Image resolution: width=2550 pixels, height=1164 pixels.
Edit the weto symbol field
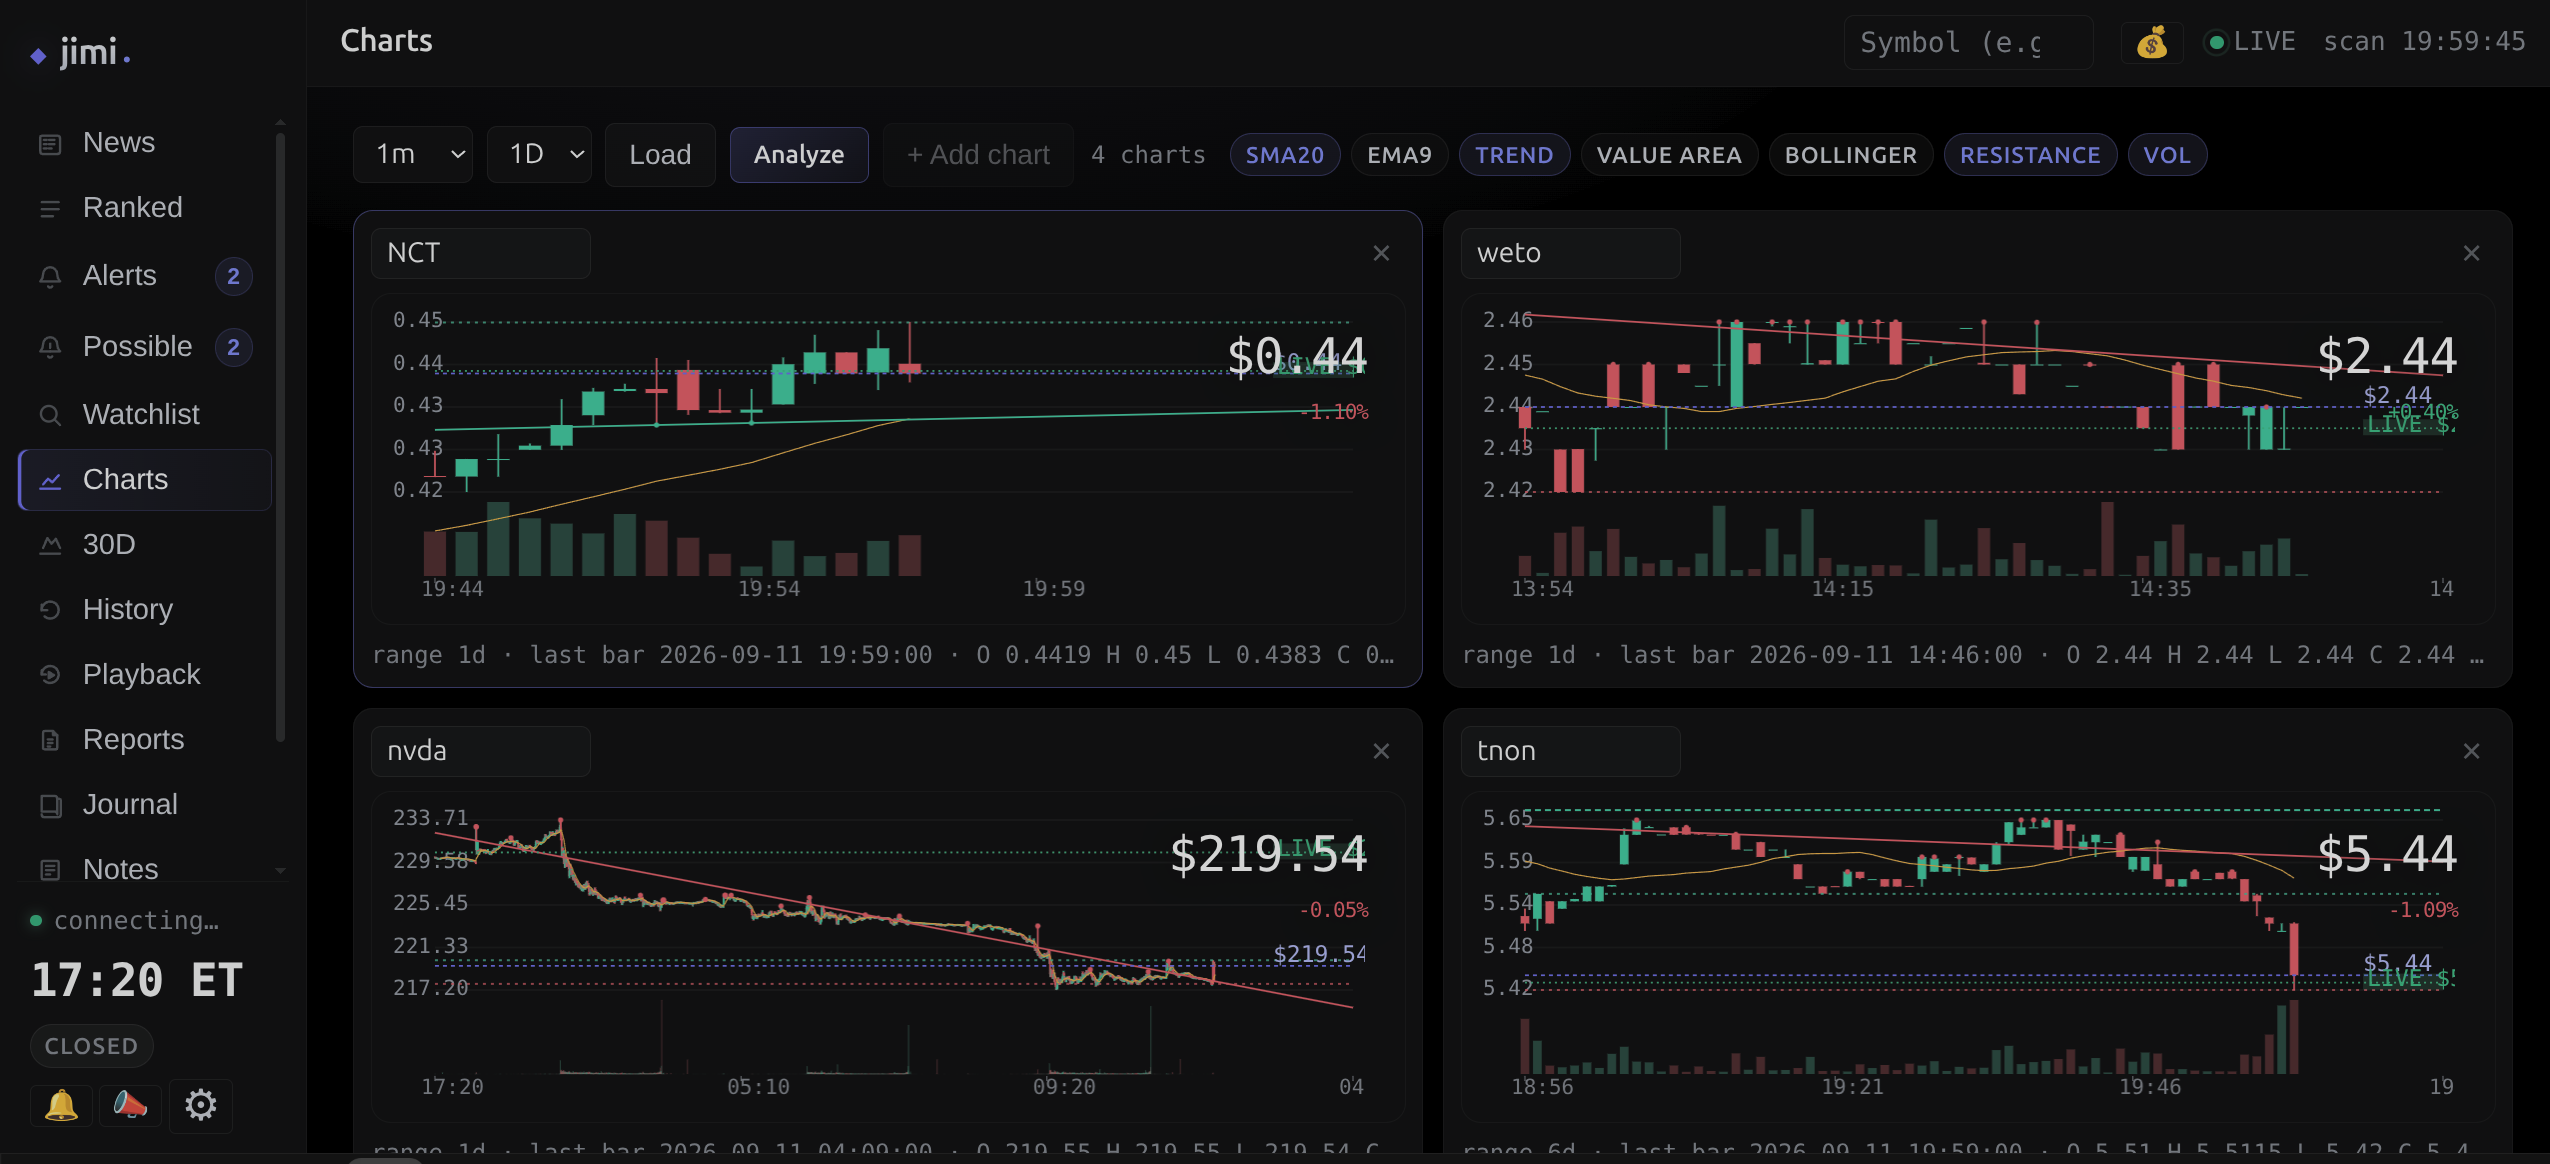coord(1571,253)
